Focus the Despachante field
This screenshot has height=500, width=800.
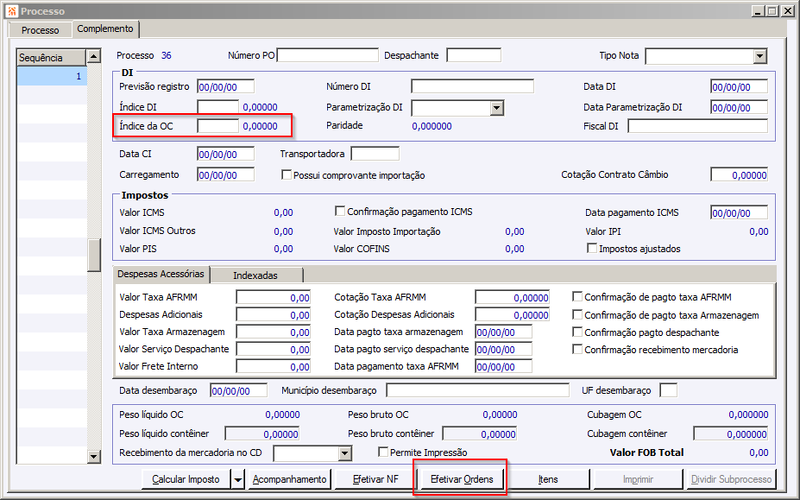pyautogui.click(x=473, y=55)
